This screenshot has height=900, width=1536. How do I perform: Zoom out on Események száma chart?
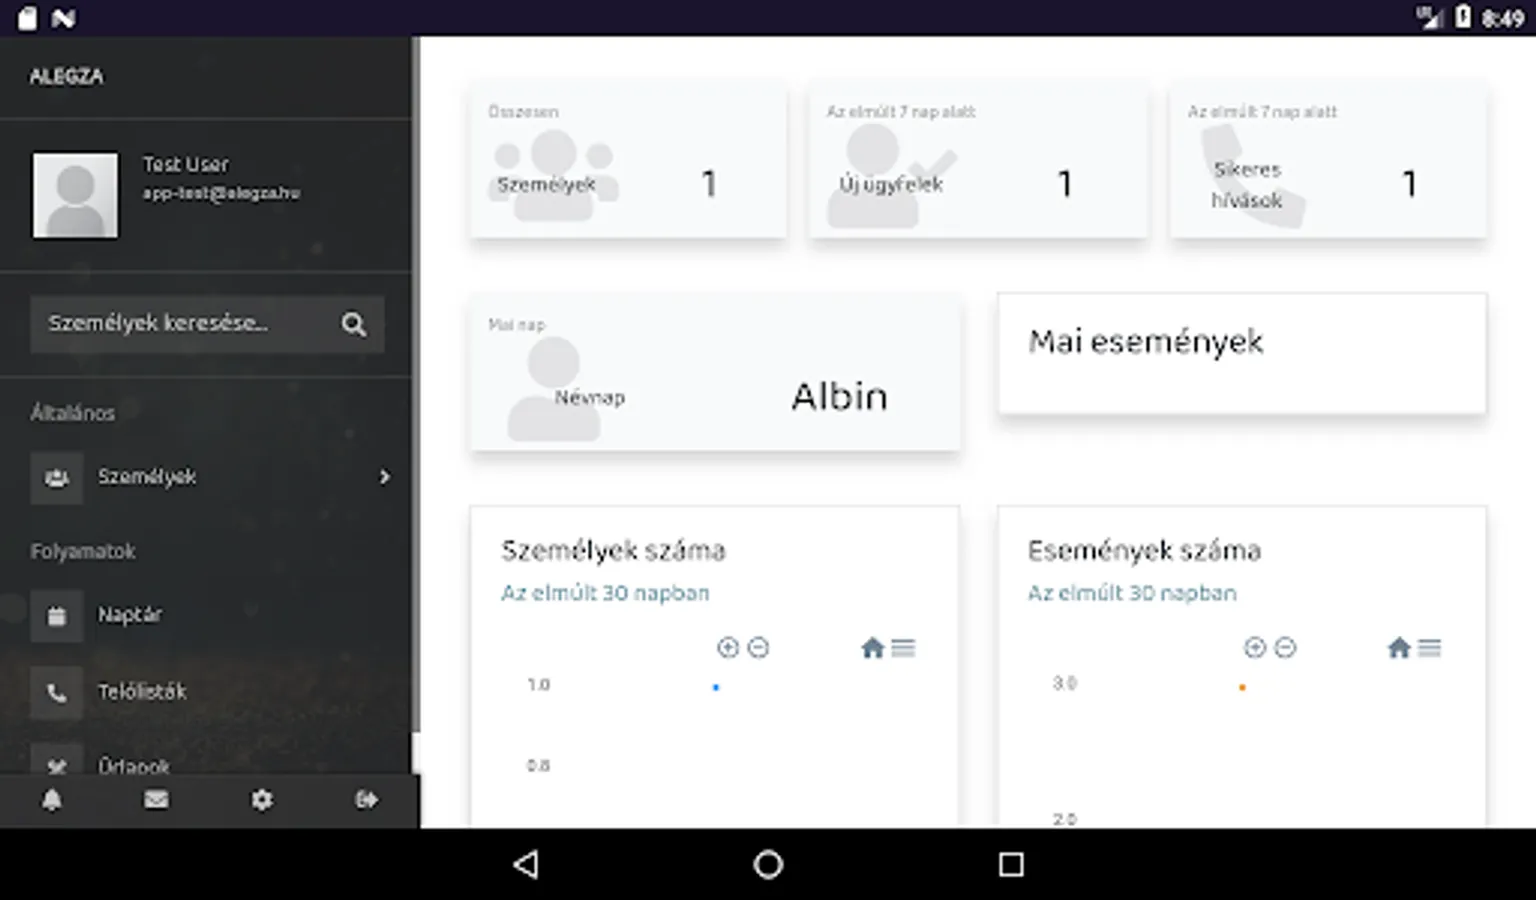point(1286,648)
